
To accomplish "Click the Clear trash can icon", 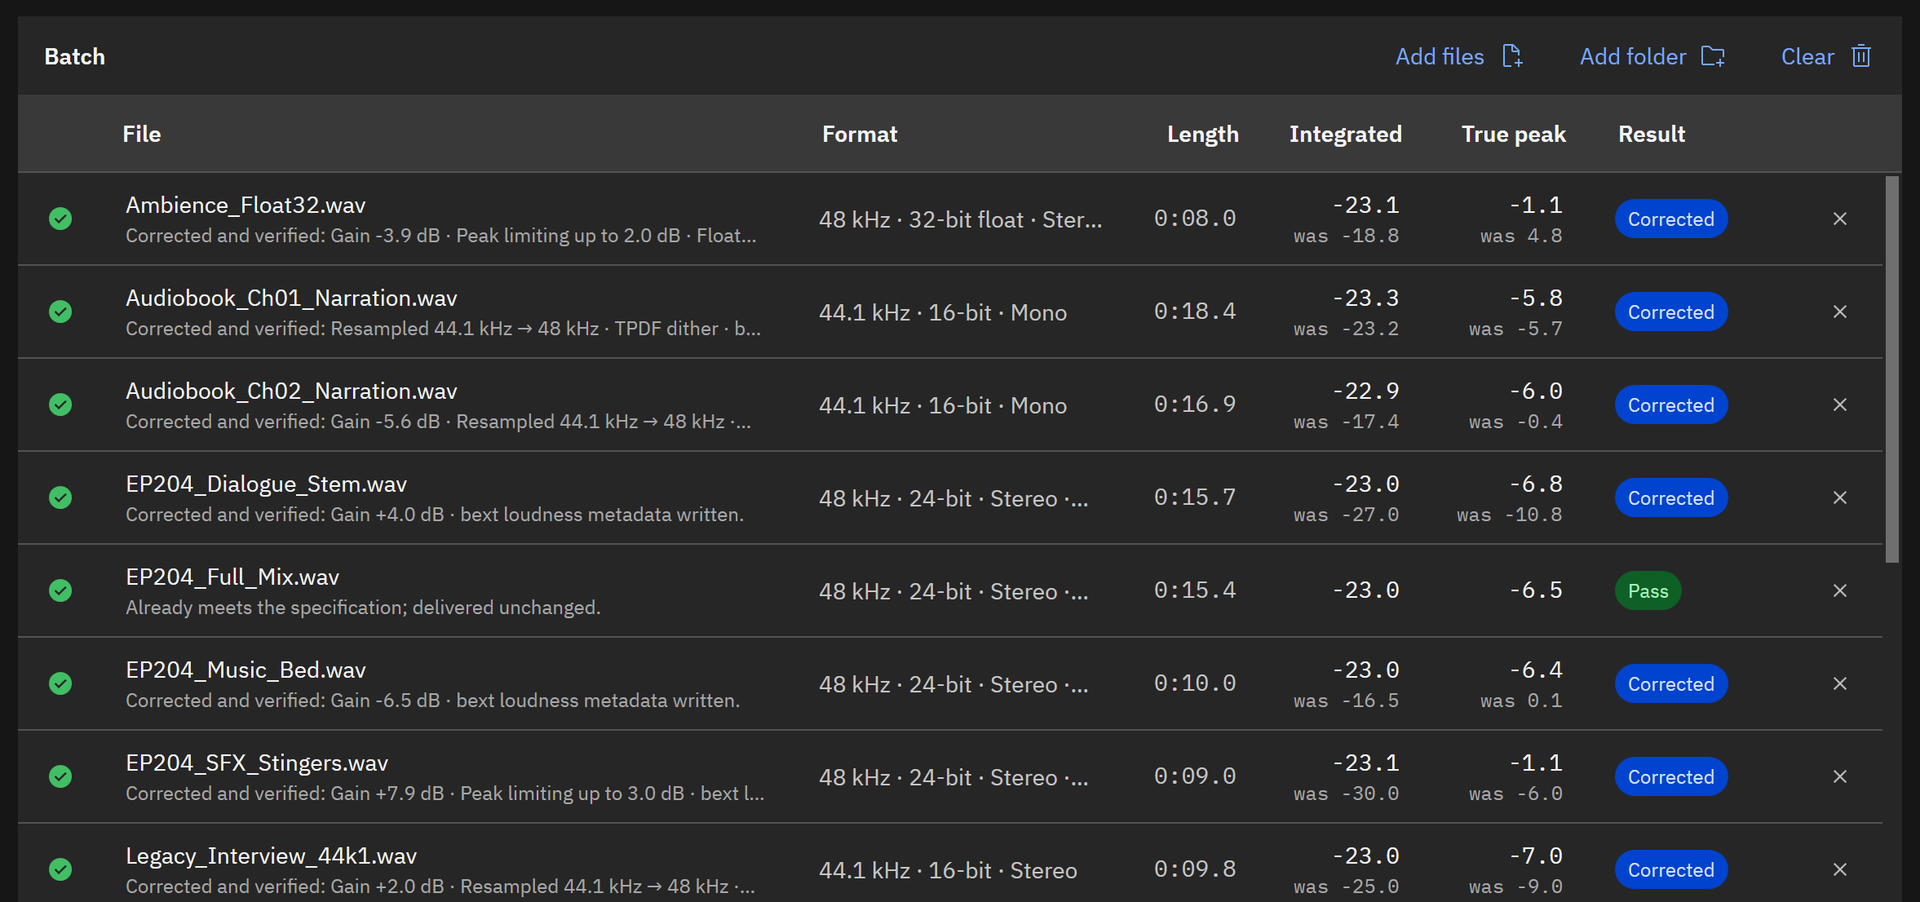I will point(1861,56).
